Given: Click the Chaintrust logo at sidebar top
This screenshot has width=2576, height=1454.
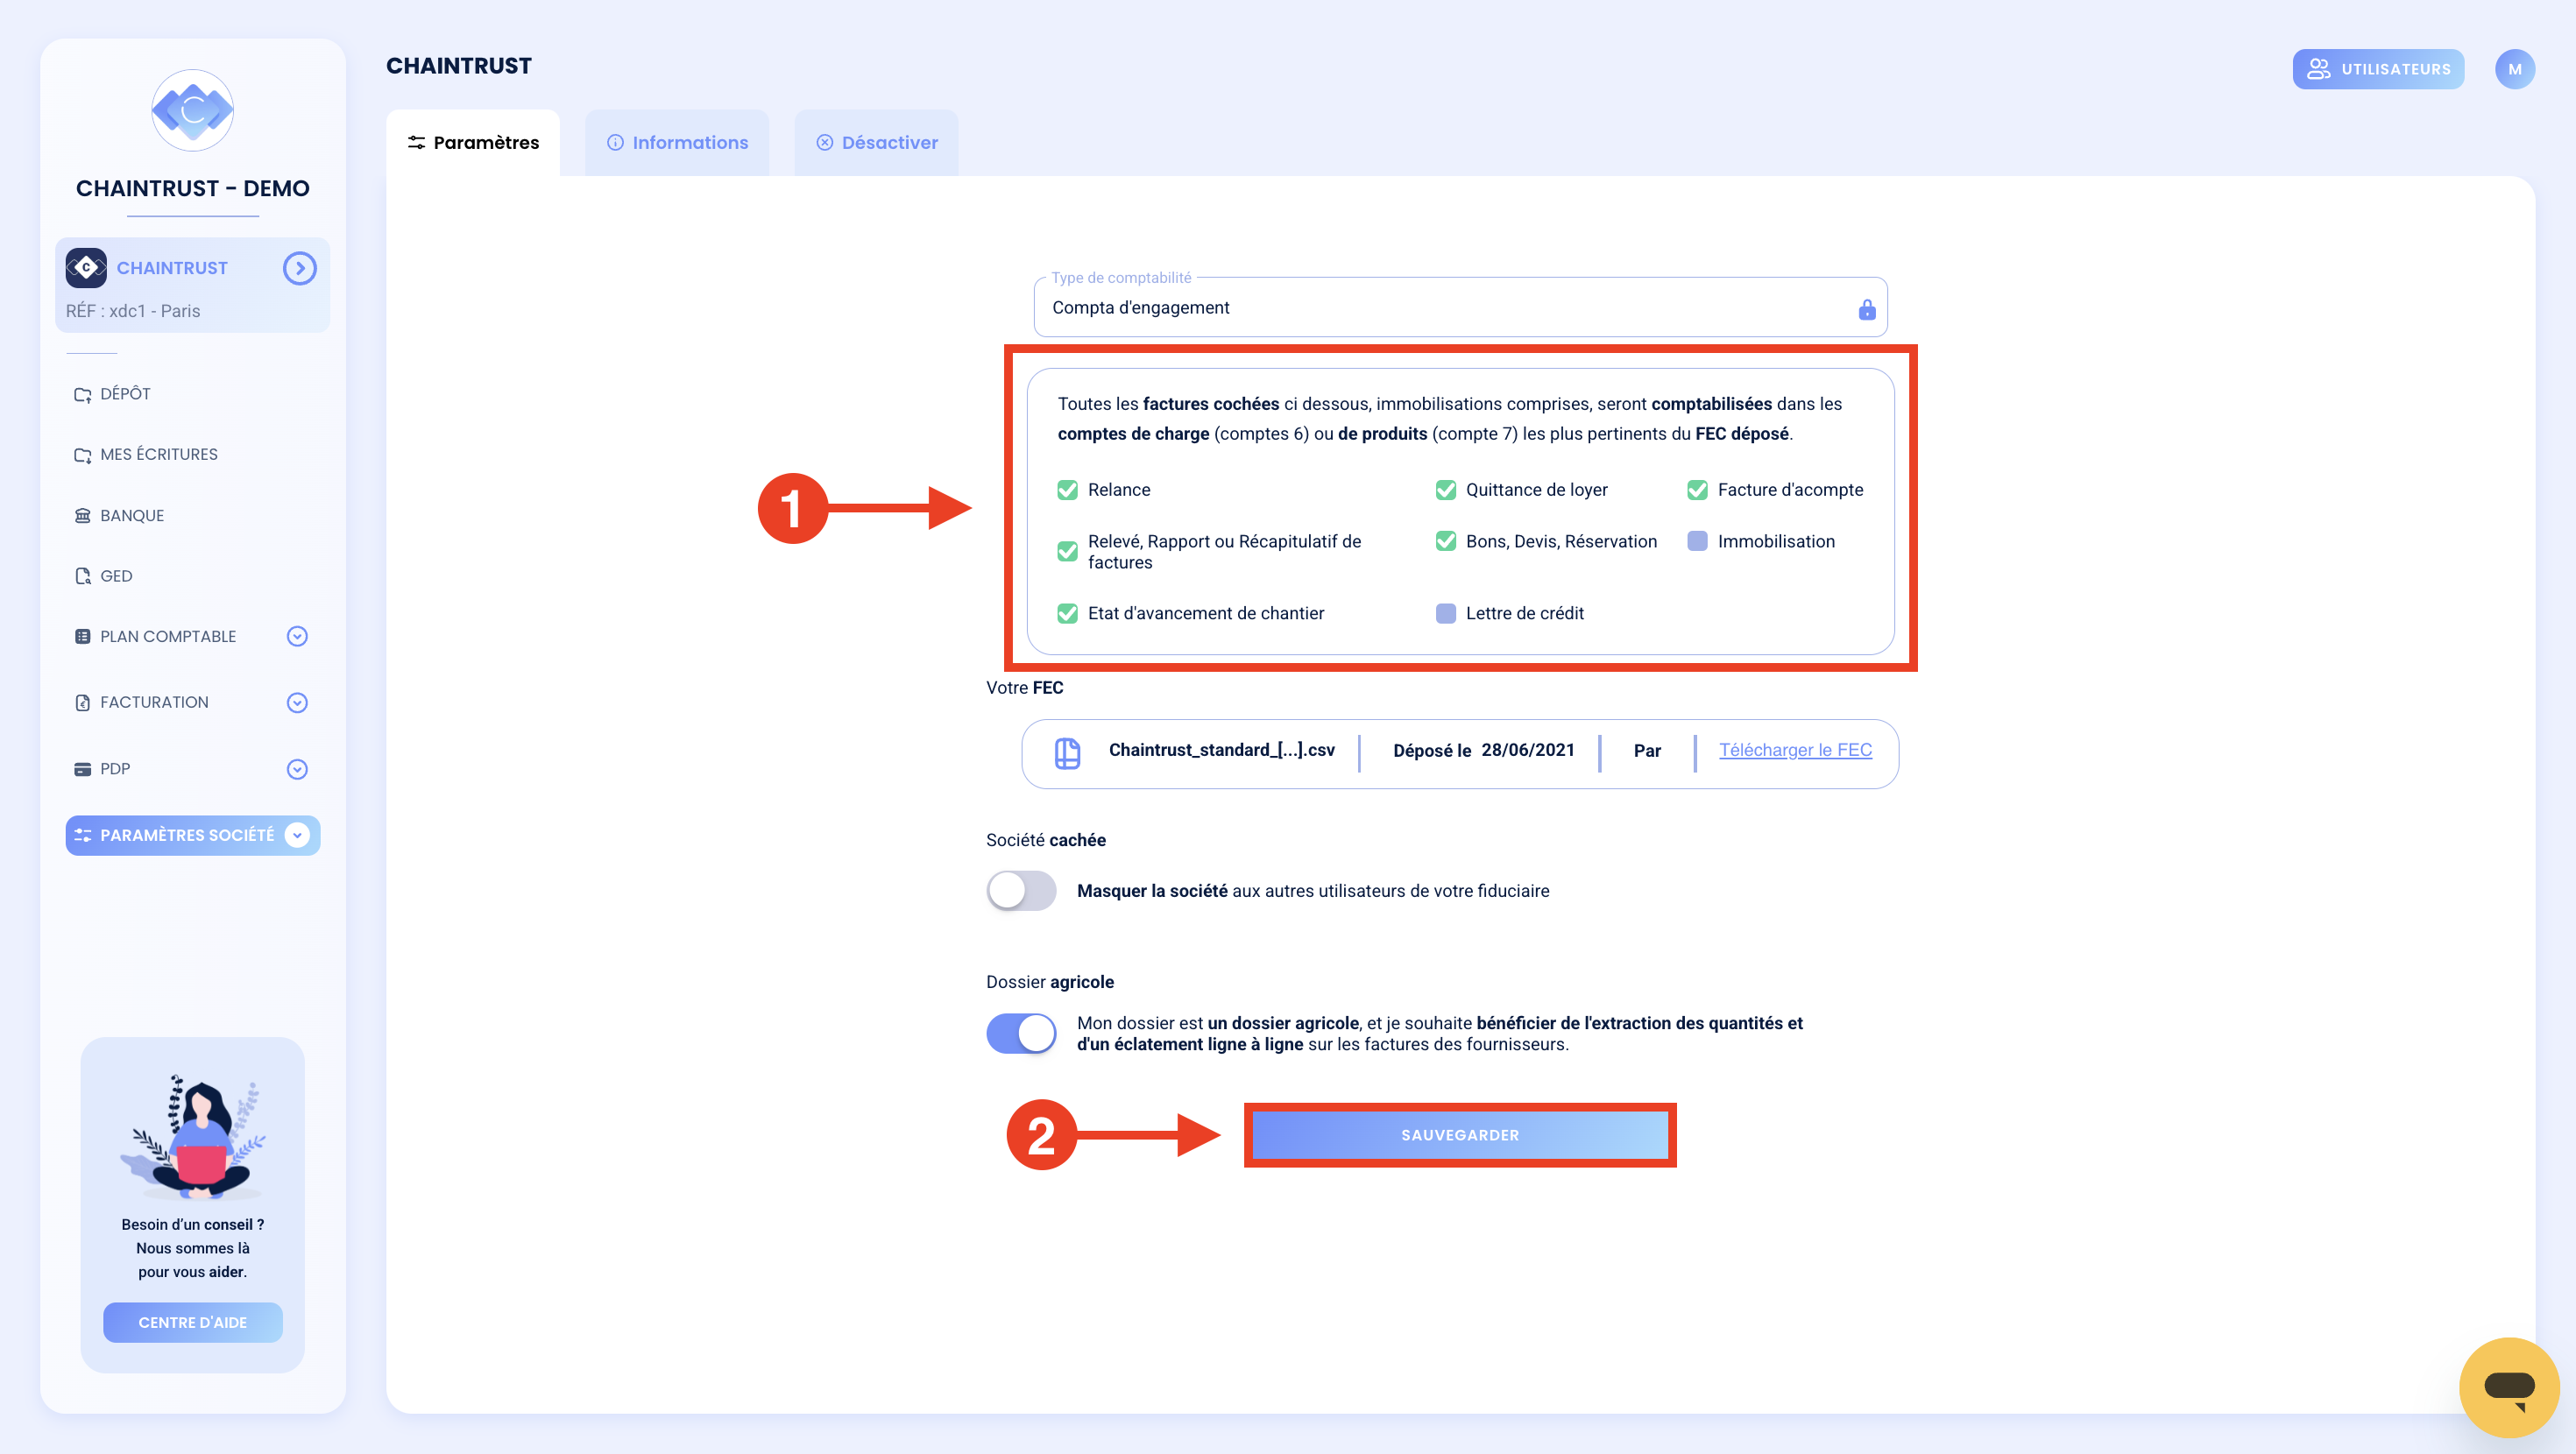Looking at the screenshot, I should point(192,110).
